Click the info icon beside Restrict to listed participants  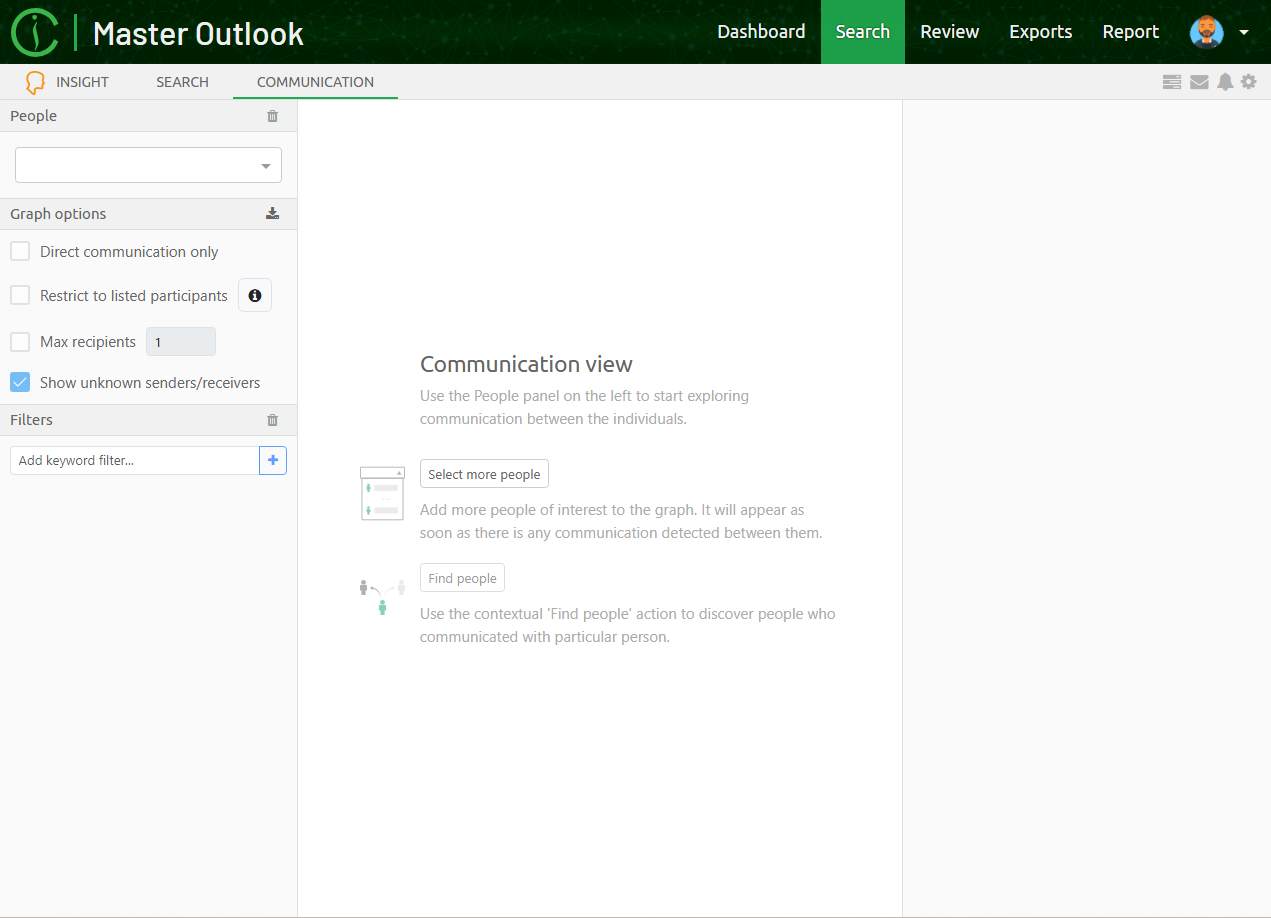pyautogui.click(x=255, y=295)
